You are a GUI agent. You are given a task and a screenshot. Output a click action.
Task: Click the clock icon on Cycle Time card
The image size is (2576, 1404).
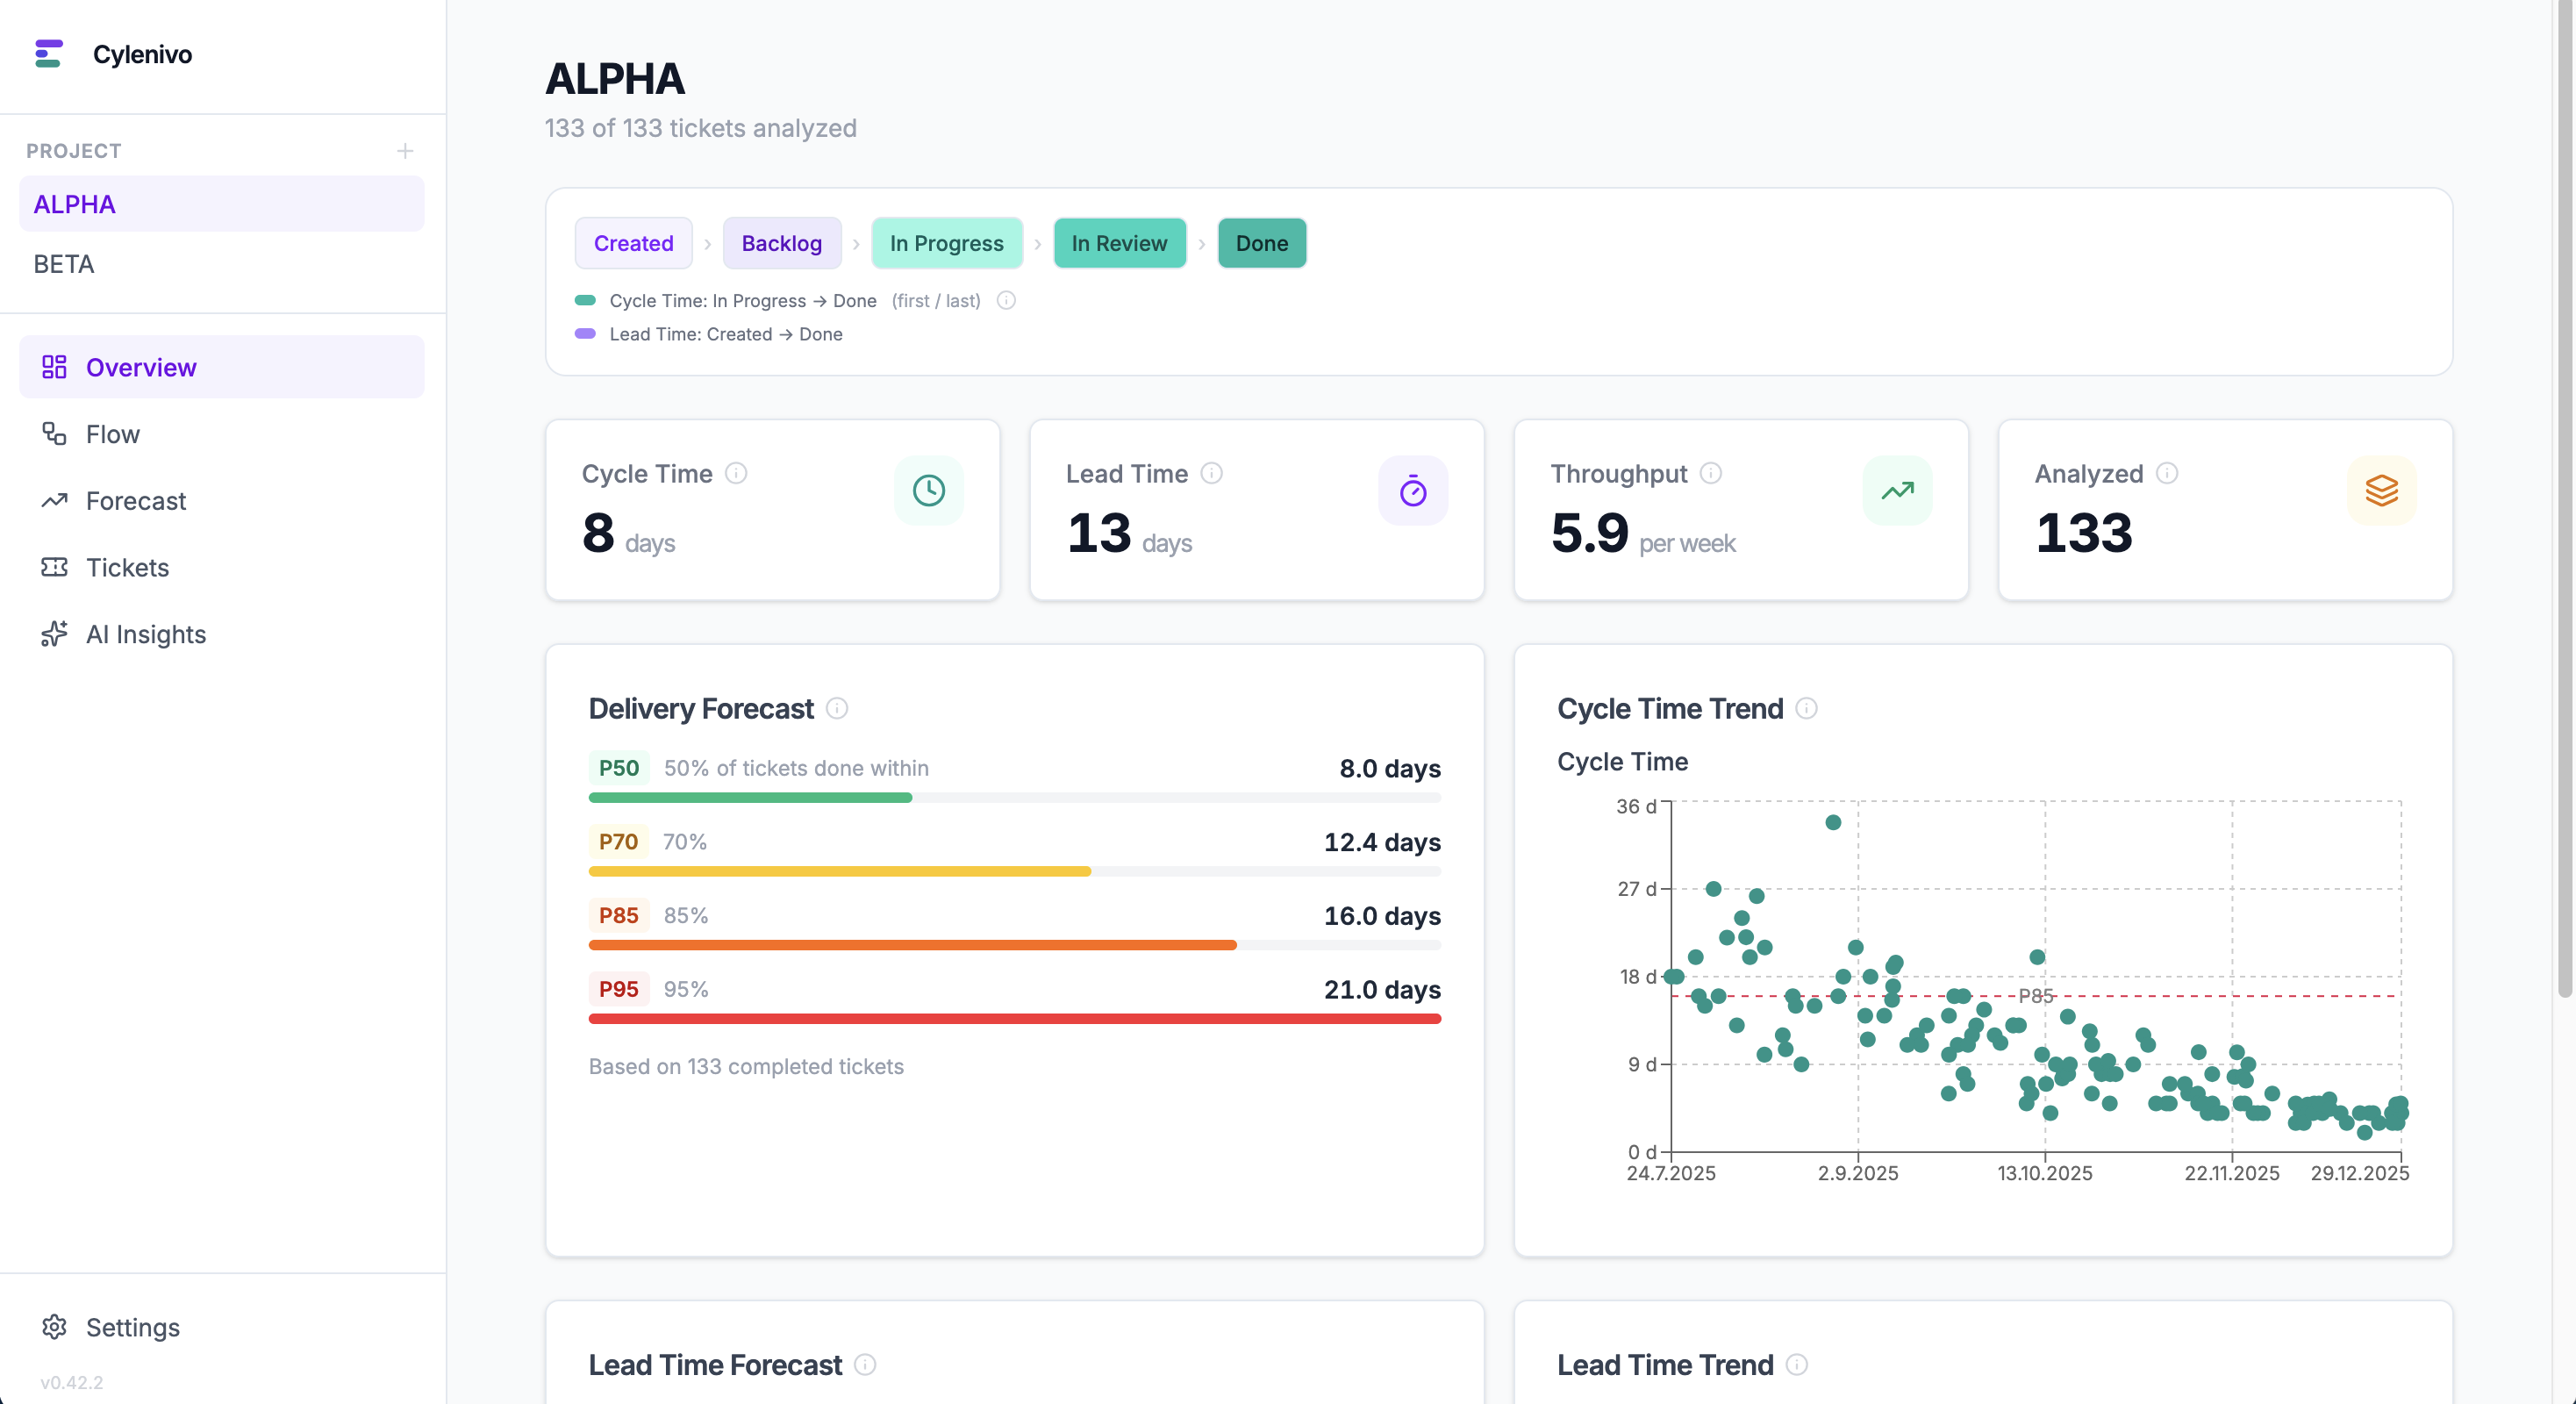927,490
